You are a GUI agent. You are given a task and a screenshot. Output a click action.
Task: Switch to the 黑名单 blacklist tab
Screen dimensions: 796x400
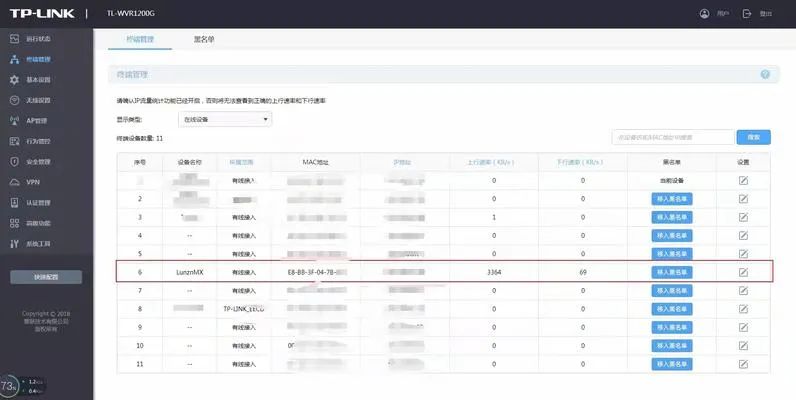tap(204, 39)
